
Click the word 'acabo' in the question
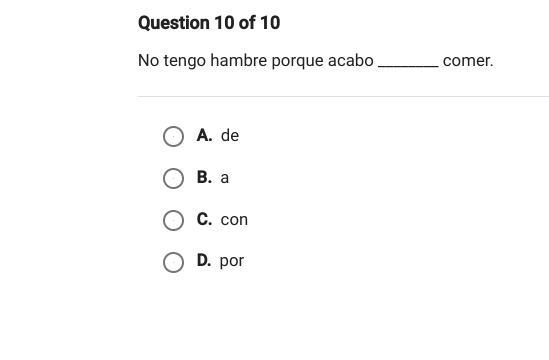pos(351,60)
